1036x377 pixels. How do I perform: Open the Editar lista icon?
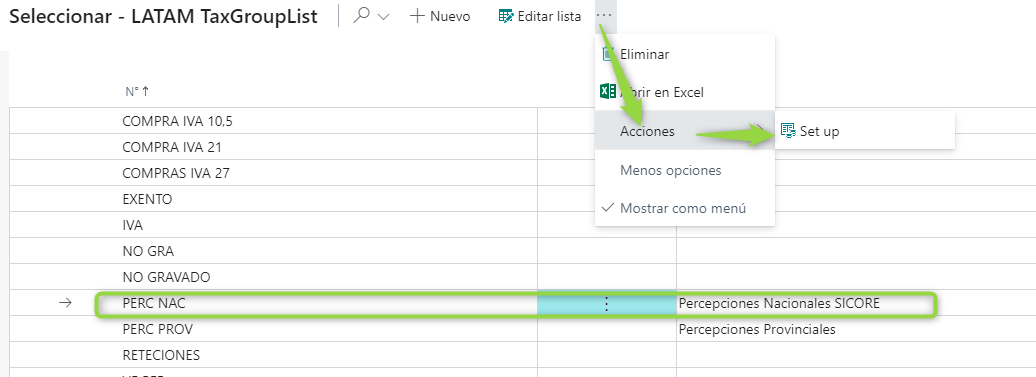[x=505, y=17]
